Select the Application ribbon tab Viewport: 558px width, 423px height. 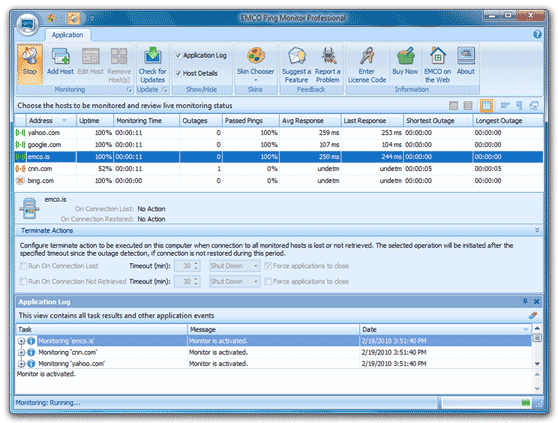tap(68, 35)
